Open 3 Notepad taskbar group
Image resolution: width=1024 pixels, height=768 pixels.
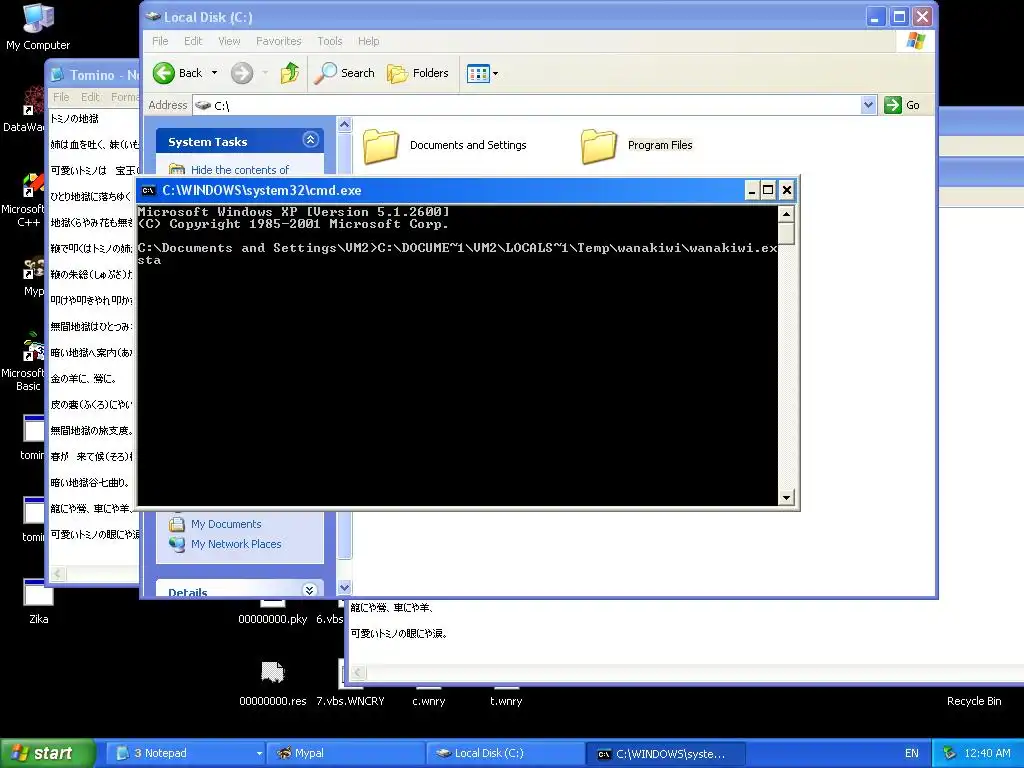point(185,754)
